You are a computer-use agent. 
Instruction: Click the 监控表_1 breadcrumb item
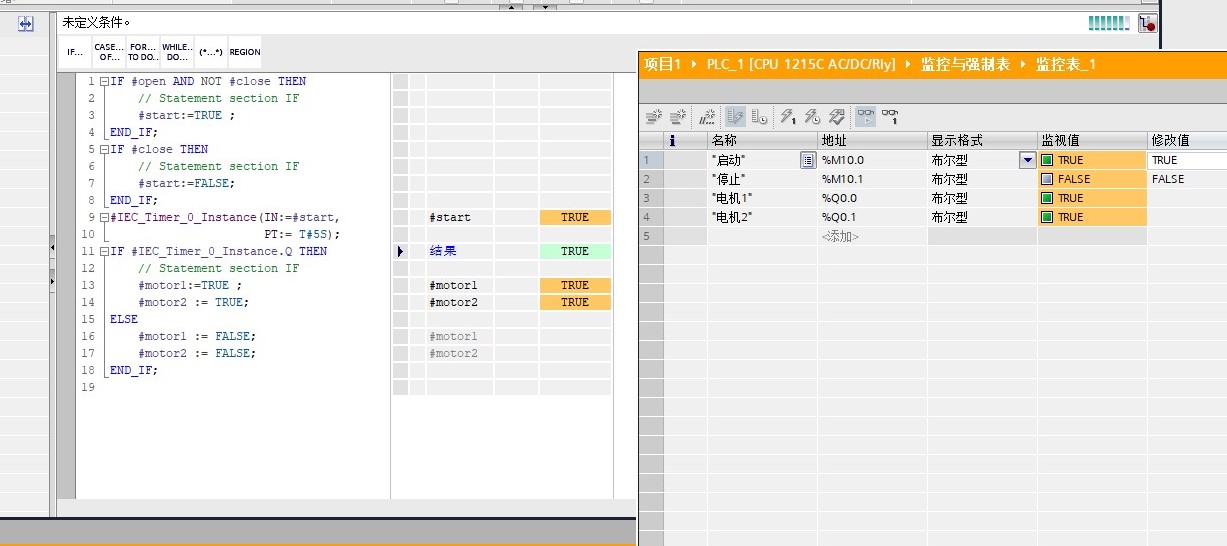pos(1065,64)
